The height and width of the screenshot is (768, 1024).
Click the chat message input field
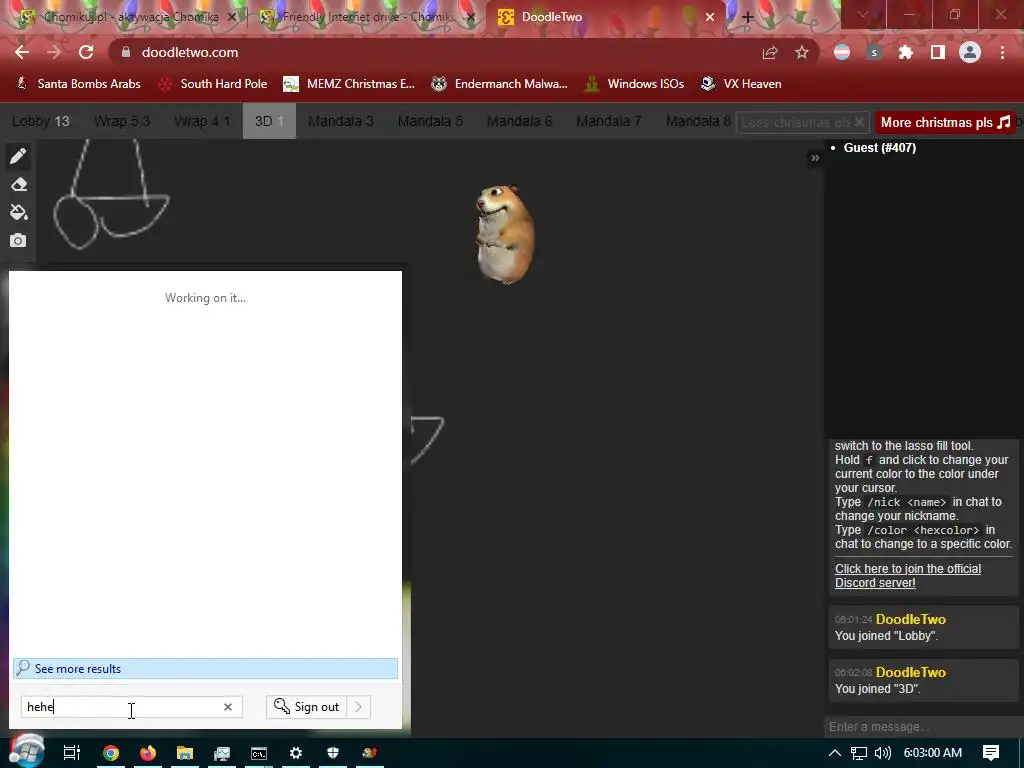922,727
